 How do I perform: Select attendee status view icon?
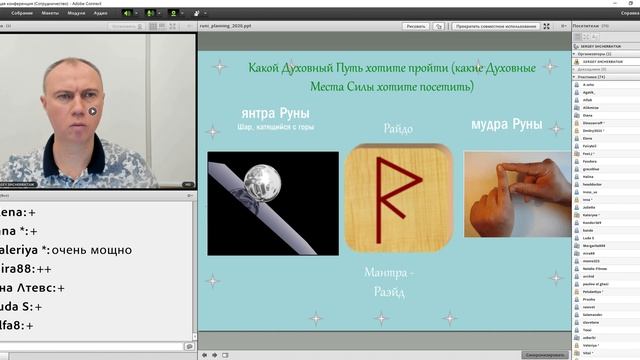click(x=595, y=37)
